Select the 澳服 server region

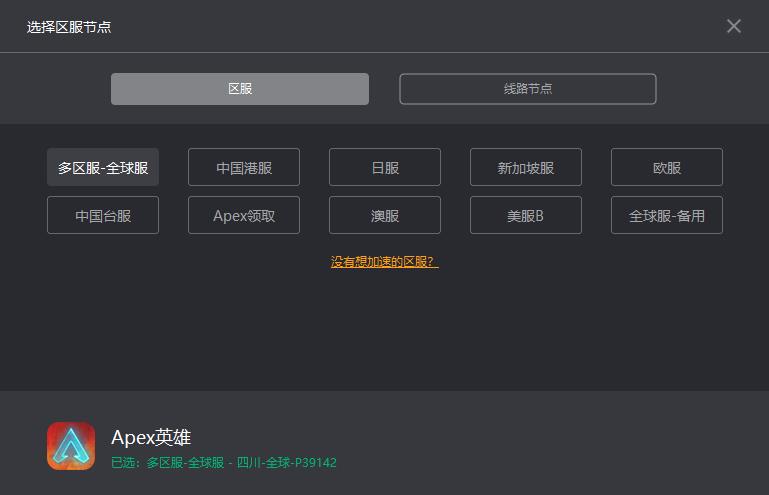click(x=385, y=216)
